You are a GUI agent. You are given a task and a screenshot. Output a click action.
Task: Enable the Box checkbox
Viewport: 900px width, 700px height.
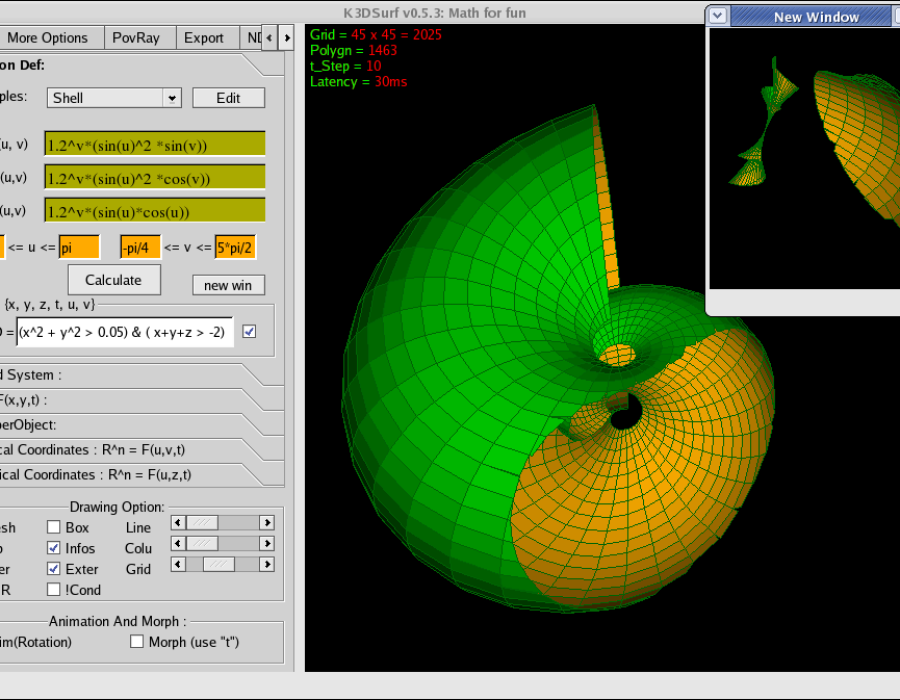(53, 527)
